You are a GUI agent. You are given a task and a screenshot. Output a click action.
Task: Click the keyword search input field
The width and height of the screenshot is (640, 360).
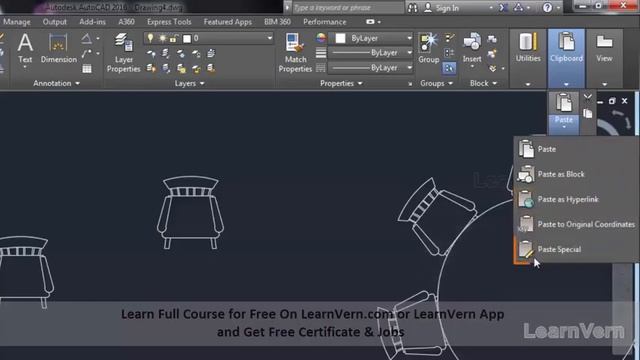pos(348,8)
